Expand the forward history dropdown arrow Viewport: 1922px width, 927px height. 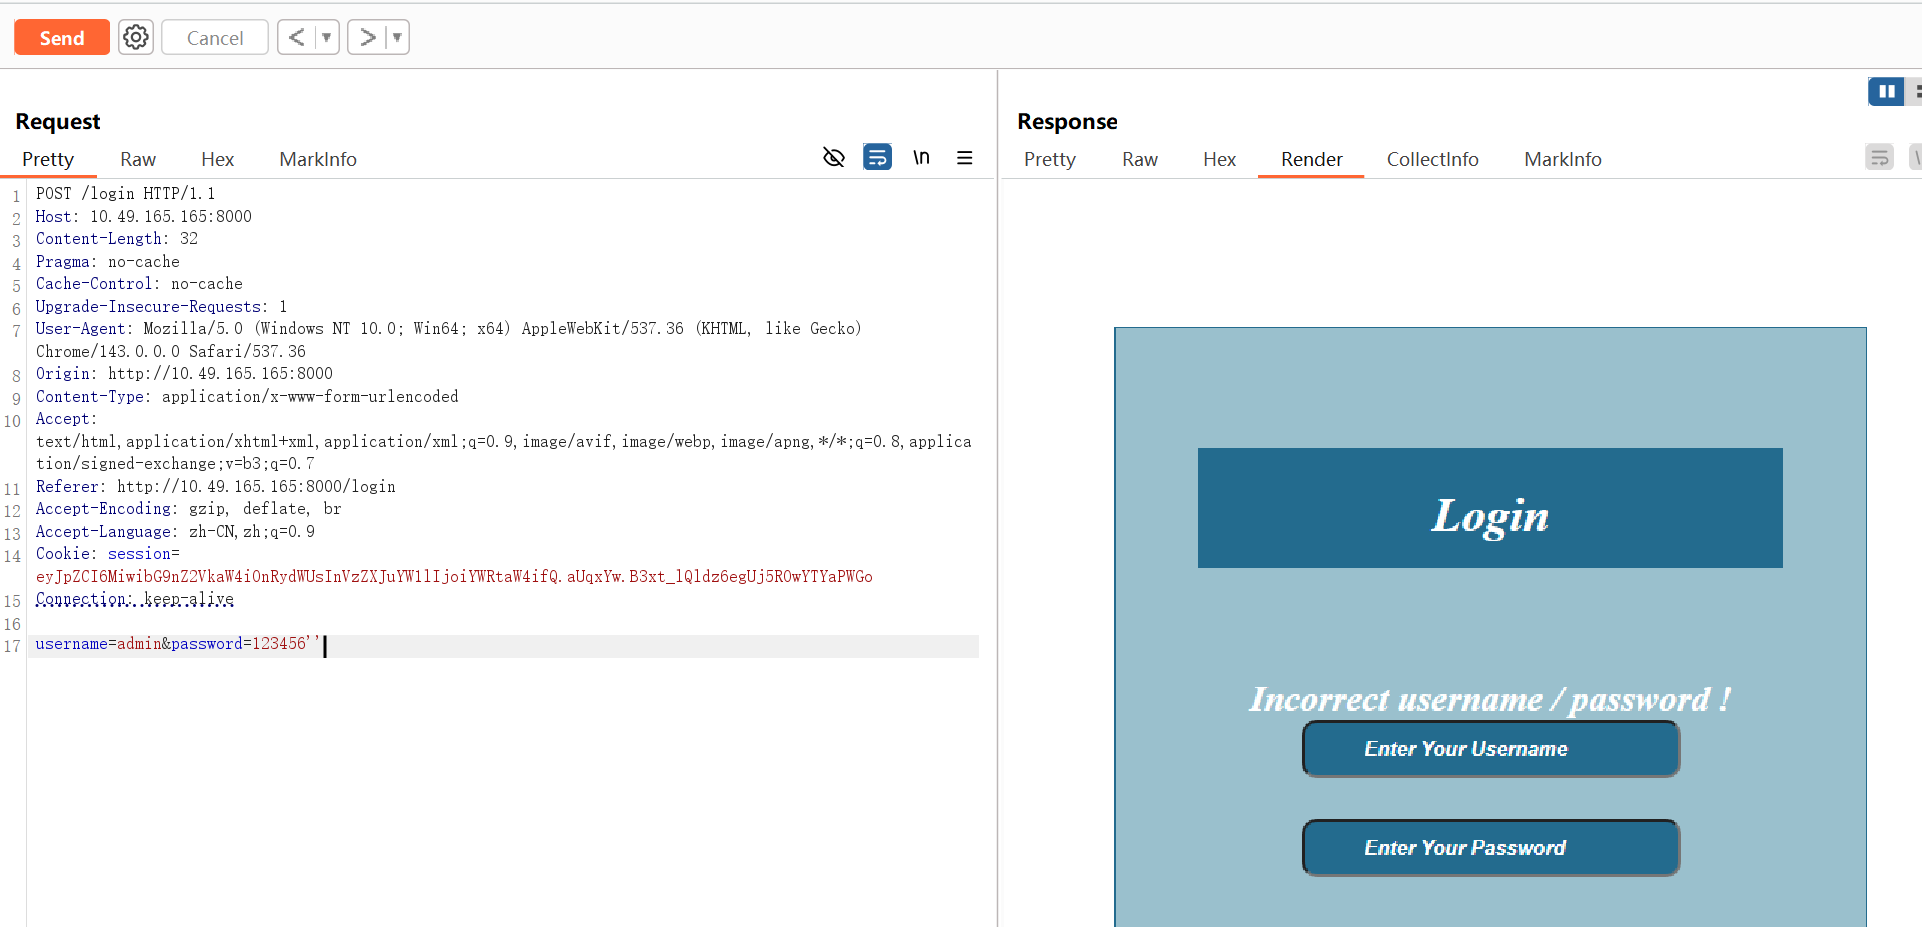397,38
